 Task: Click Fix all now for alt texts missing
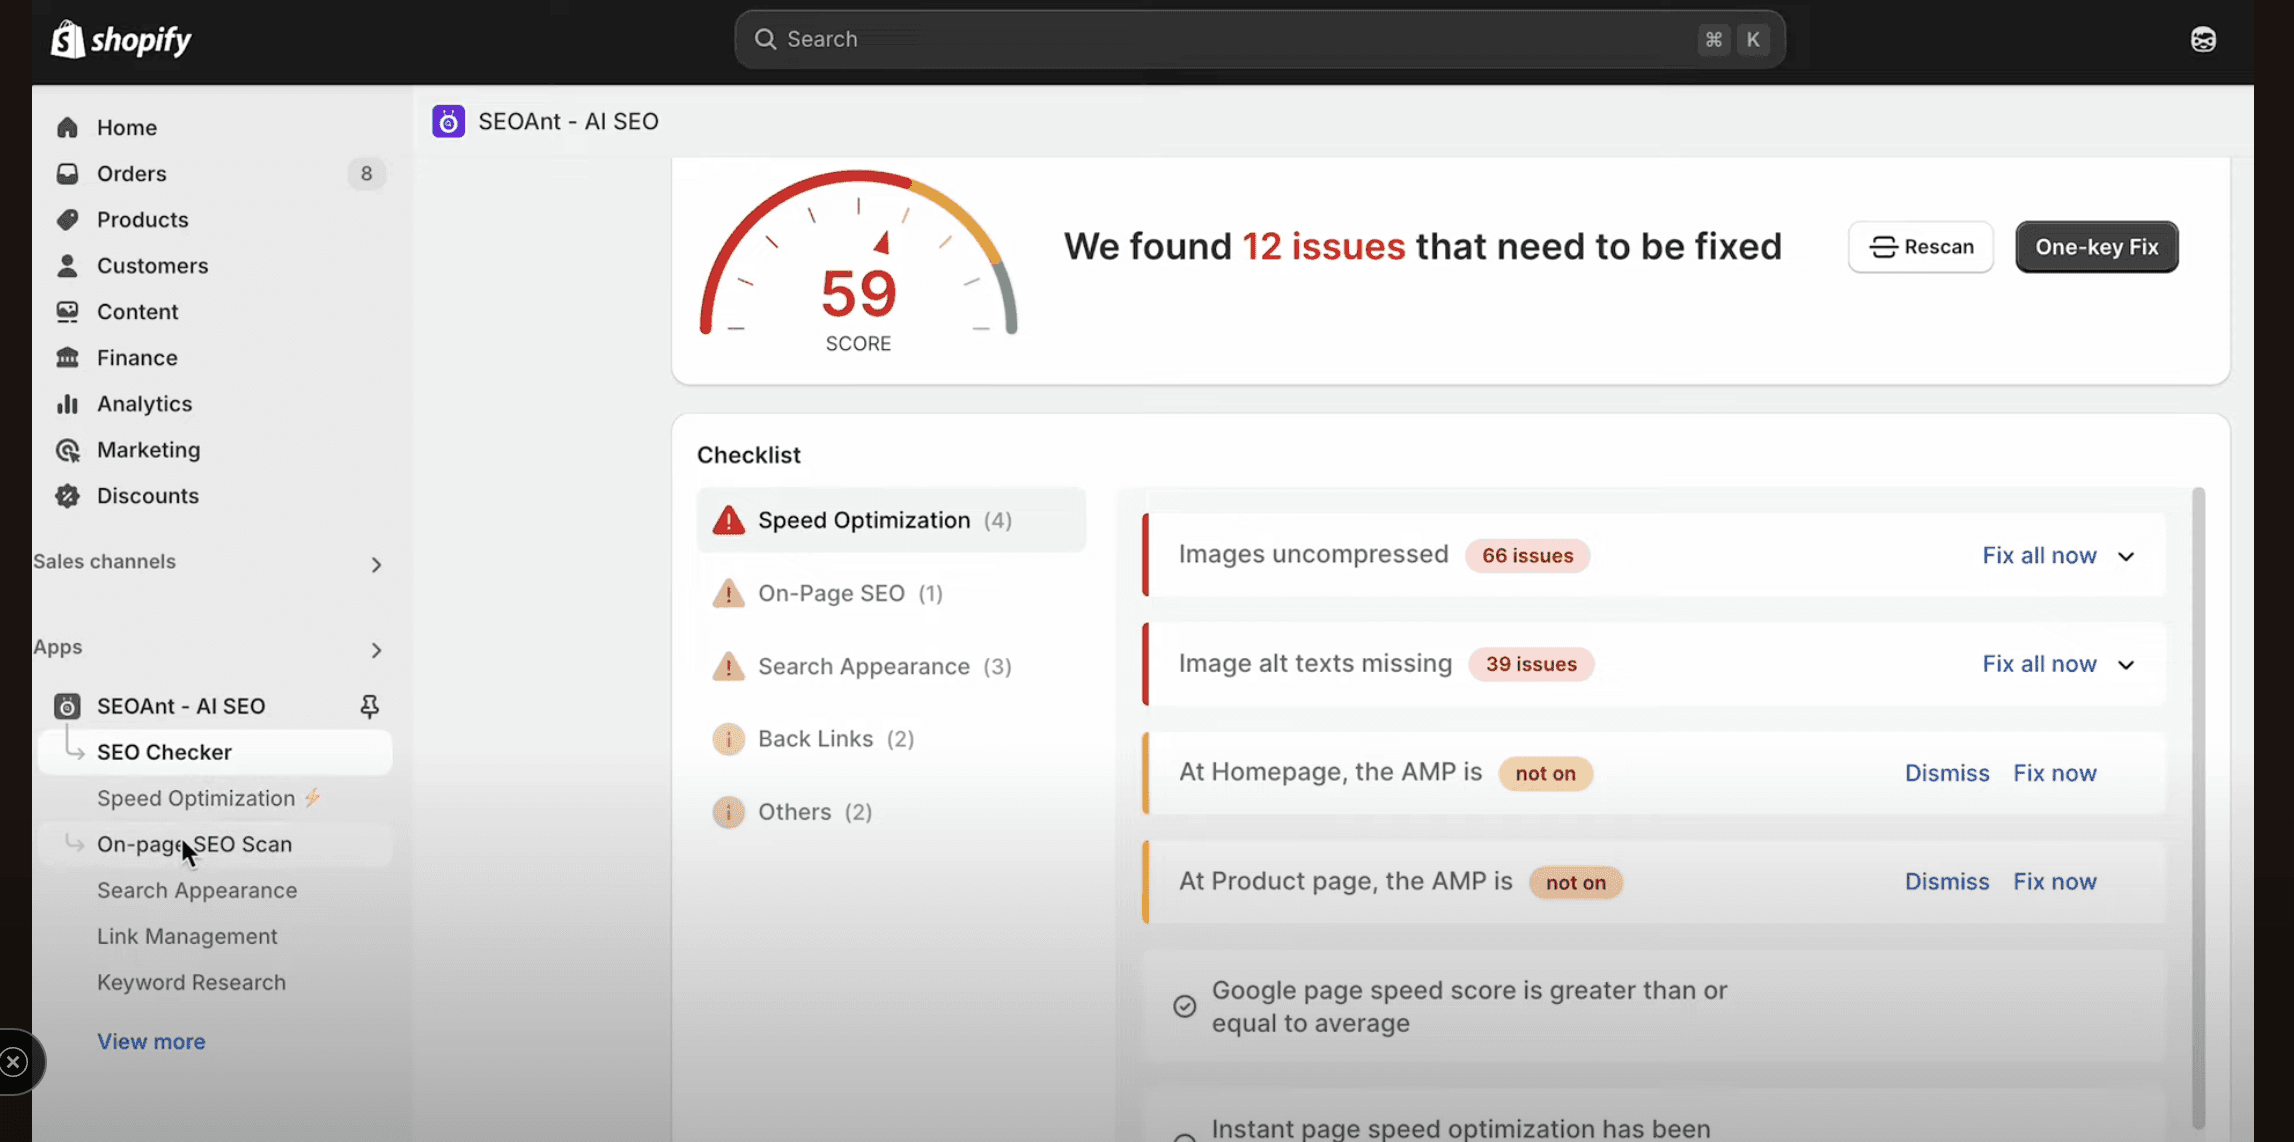[2039, 665]
